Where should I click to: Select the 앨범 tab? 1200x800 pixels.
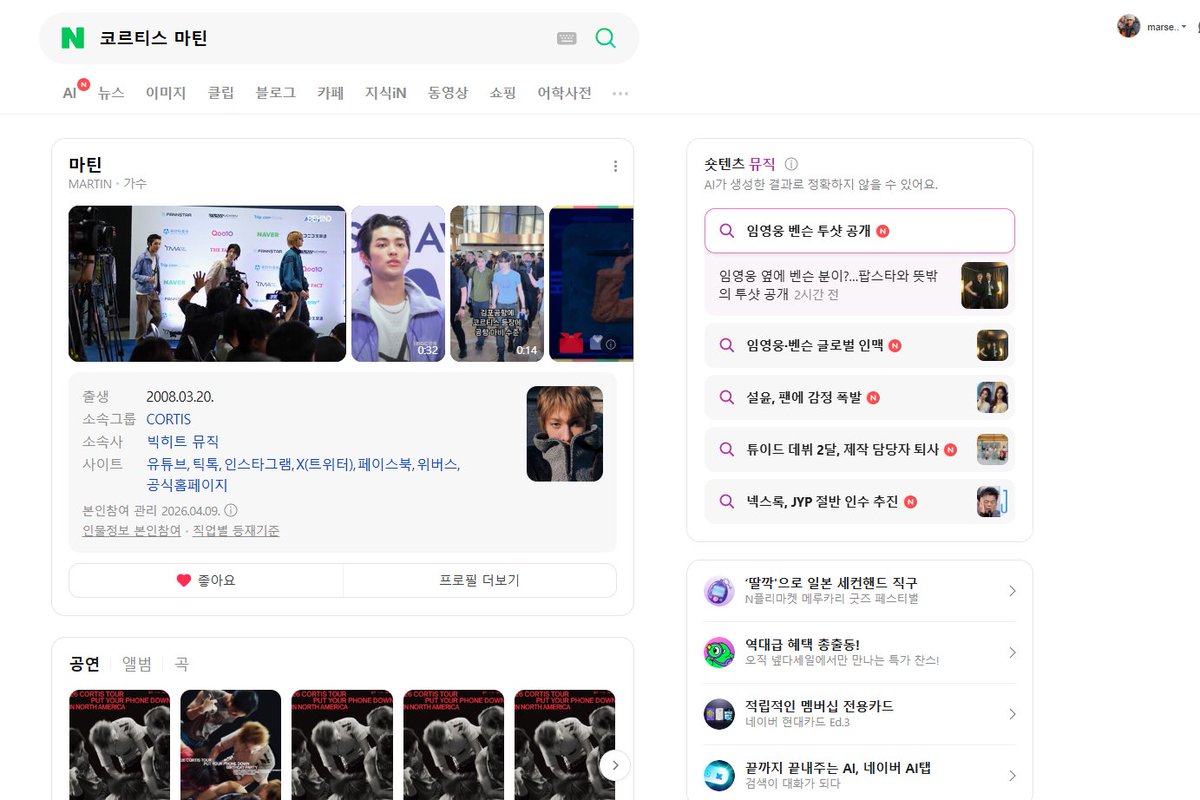[137, 664]
